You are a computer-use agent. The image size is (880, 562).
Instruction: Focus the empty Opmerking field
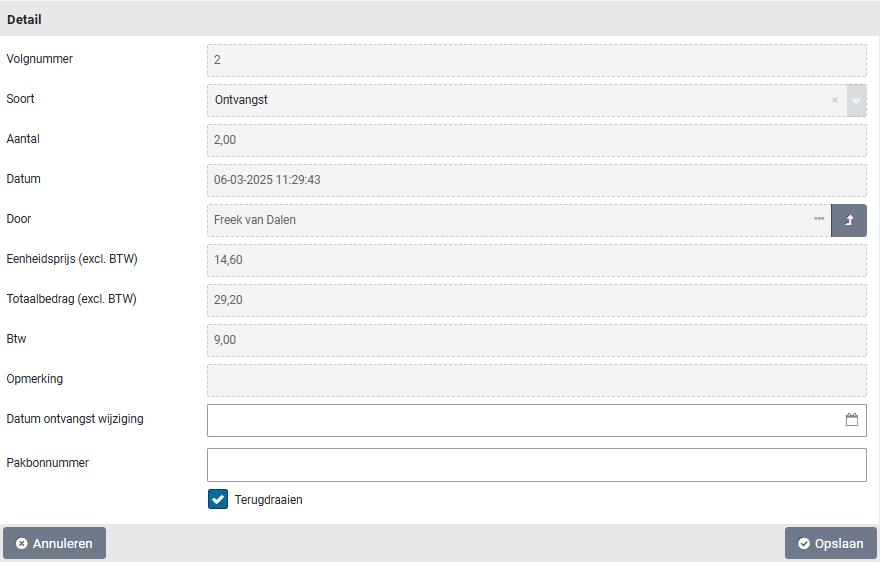[536, 380]
